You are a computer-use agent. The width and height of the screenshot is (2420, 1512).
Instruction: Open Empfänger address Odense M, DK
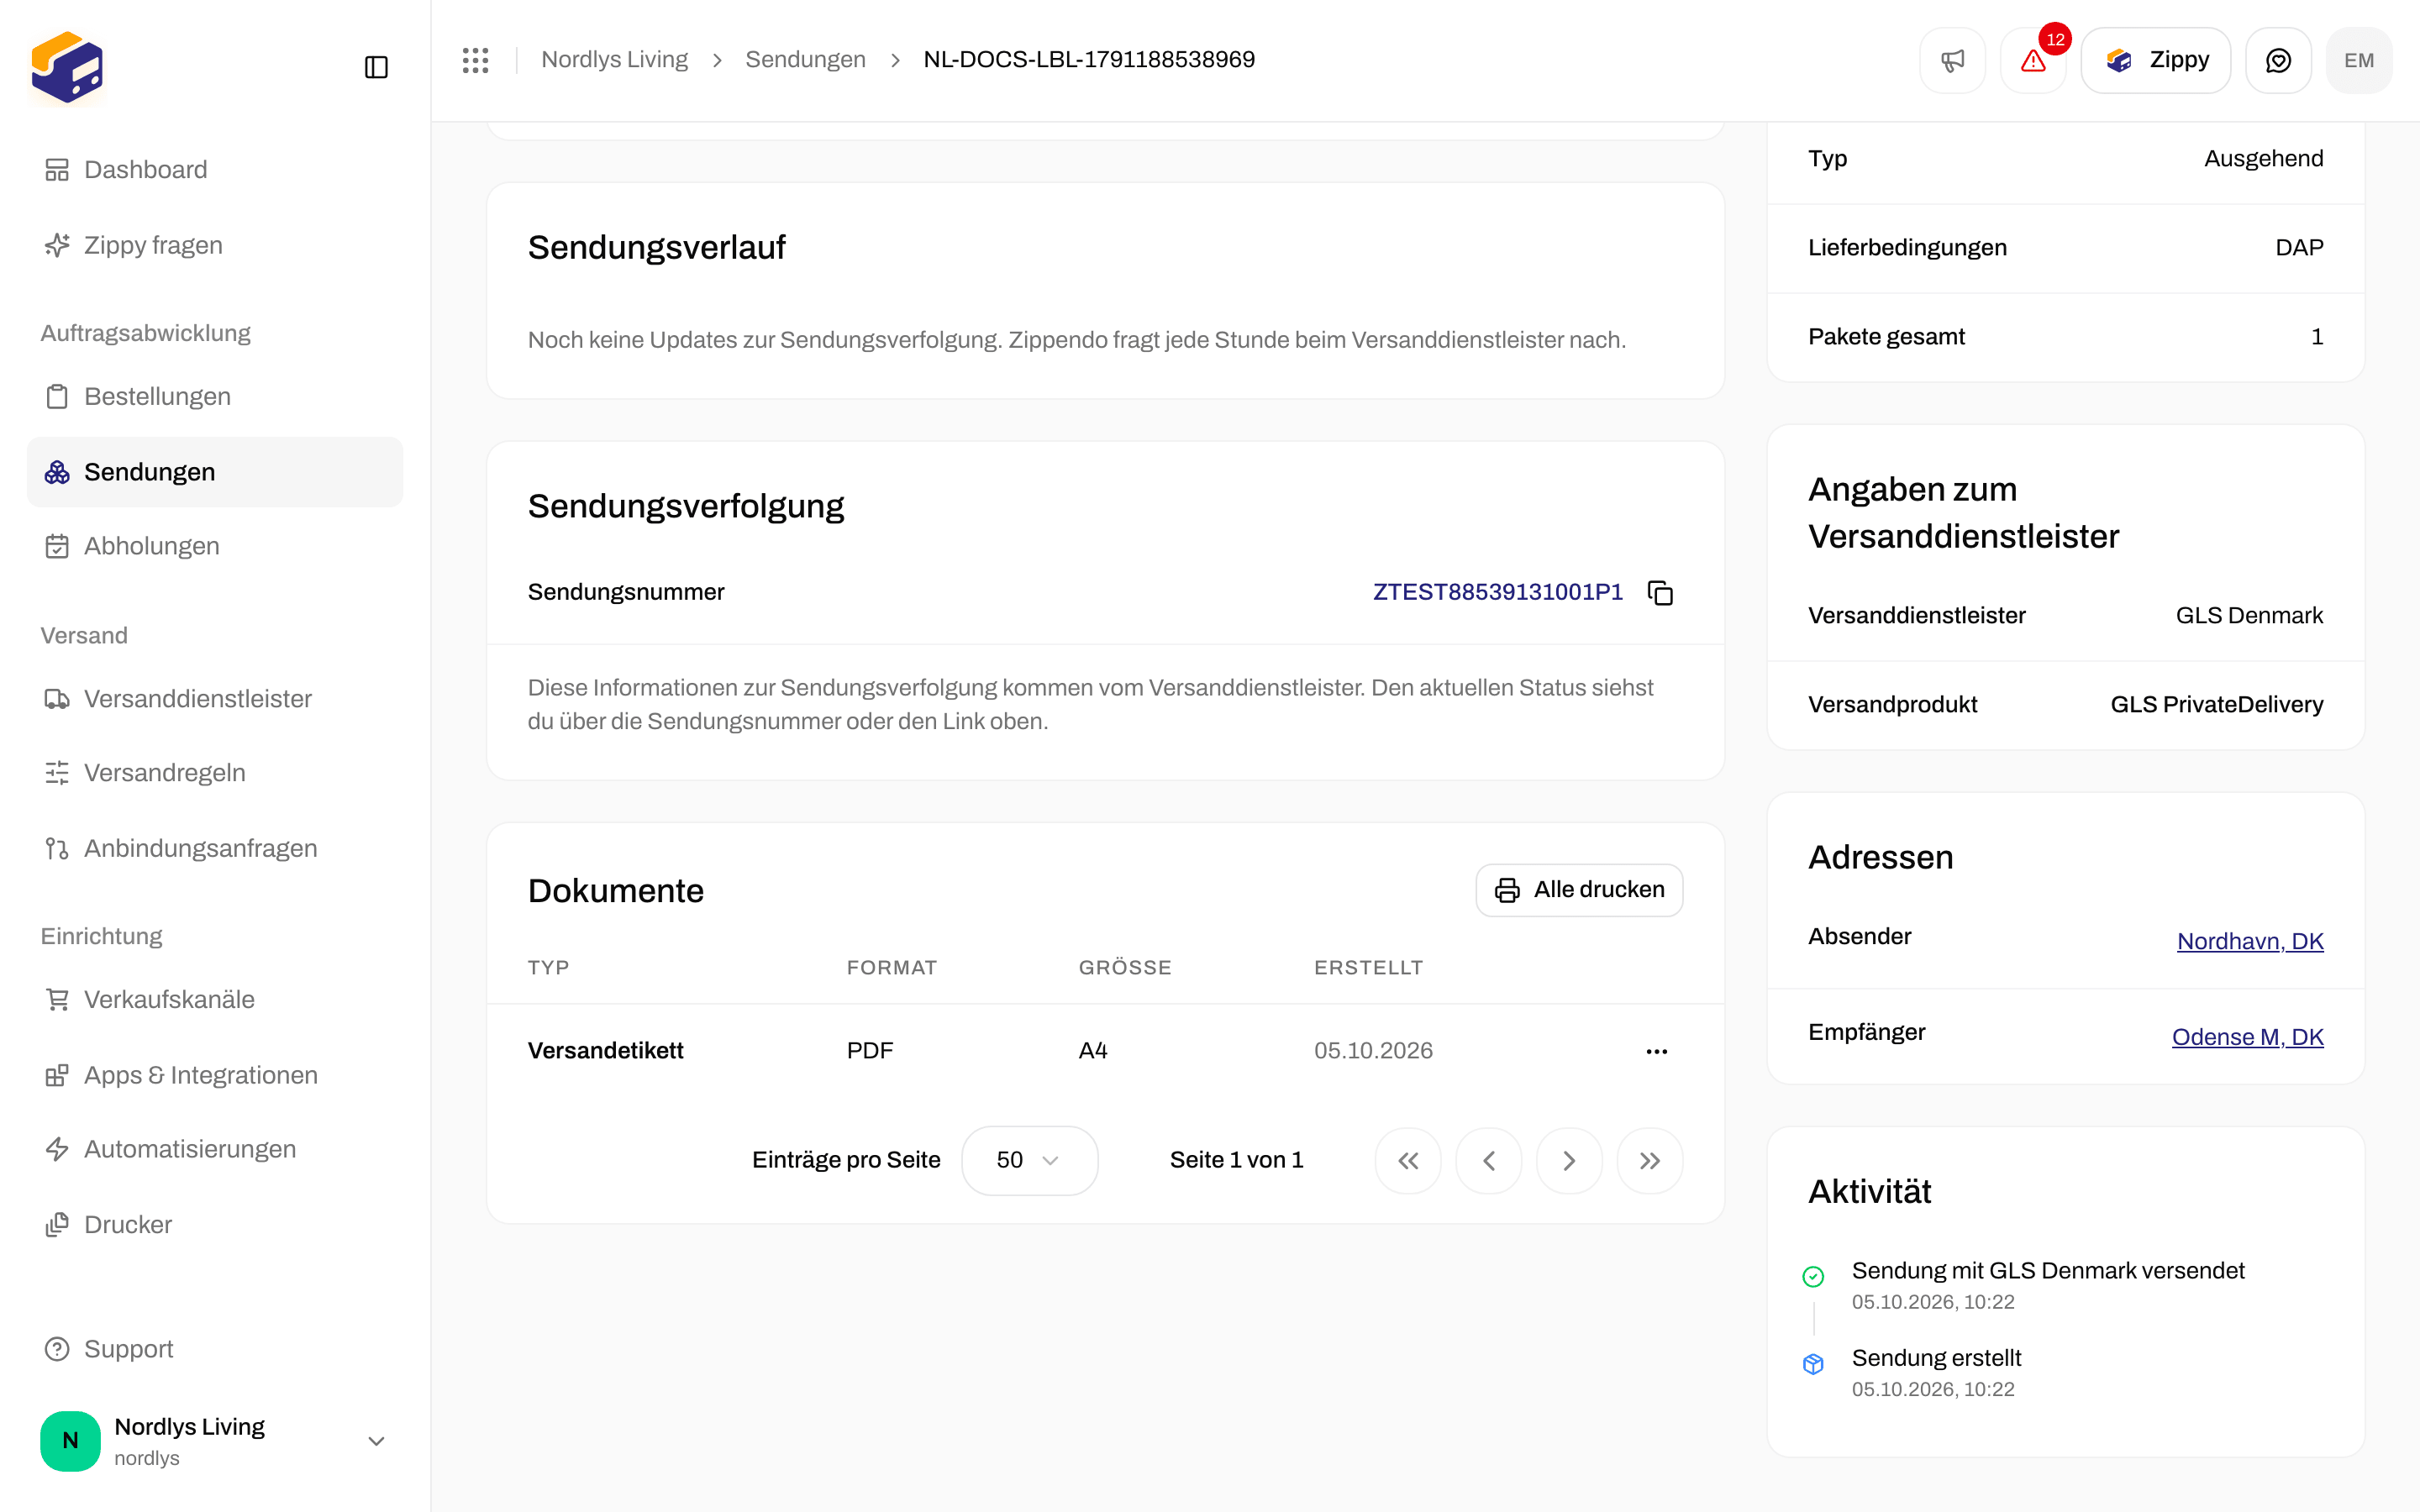[x=2247, y=1037]
